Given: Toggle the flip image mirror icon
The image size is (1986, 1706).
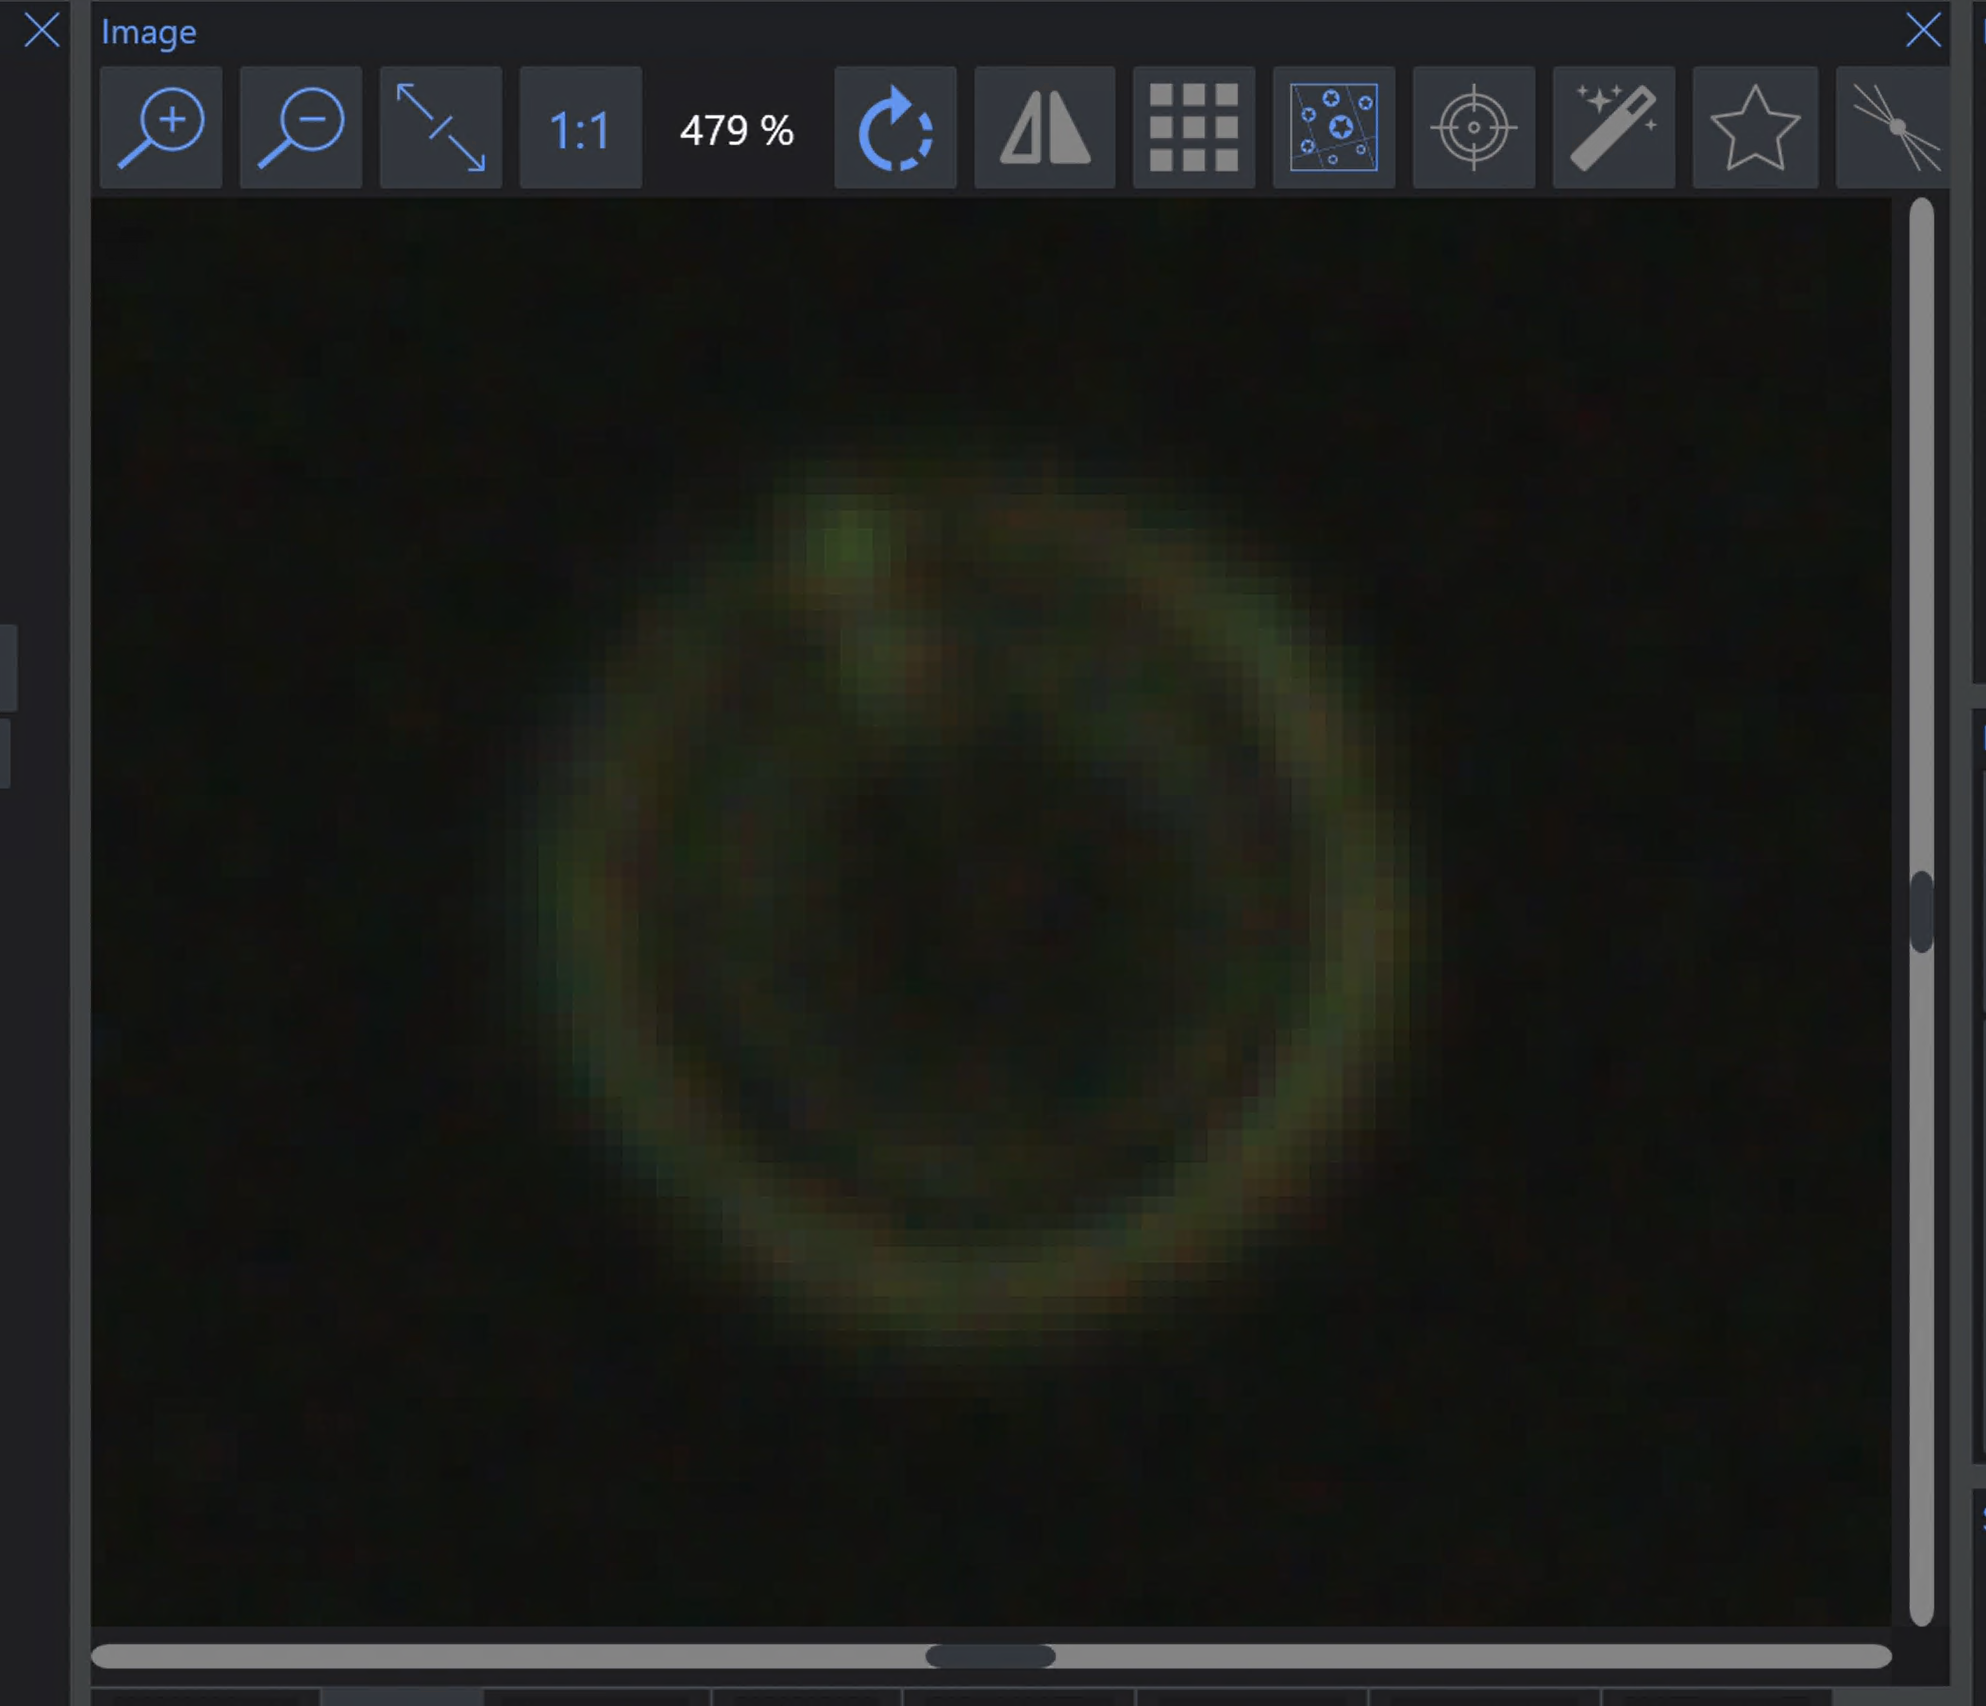Looking at the screenshot, I should point(1045,128).
